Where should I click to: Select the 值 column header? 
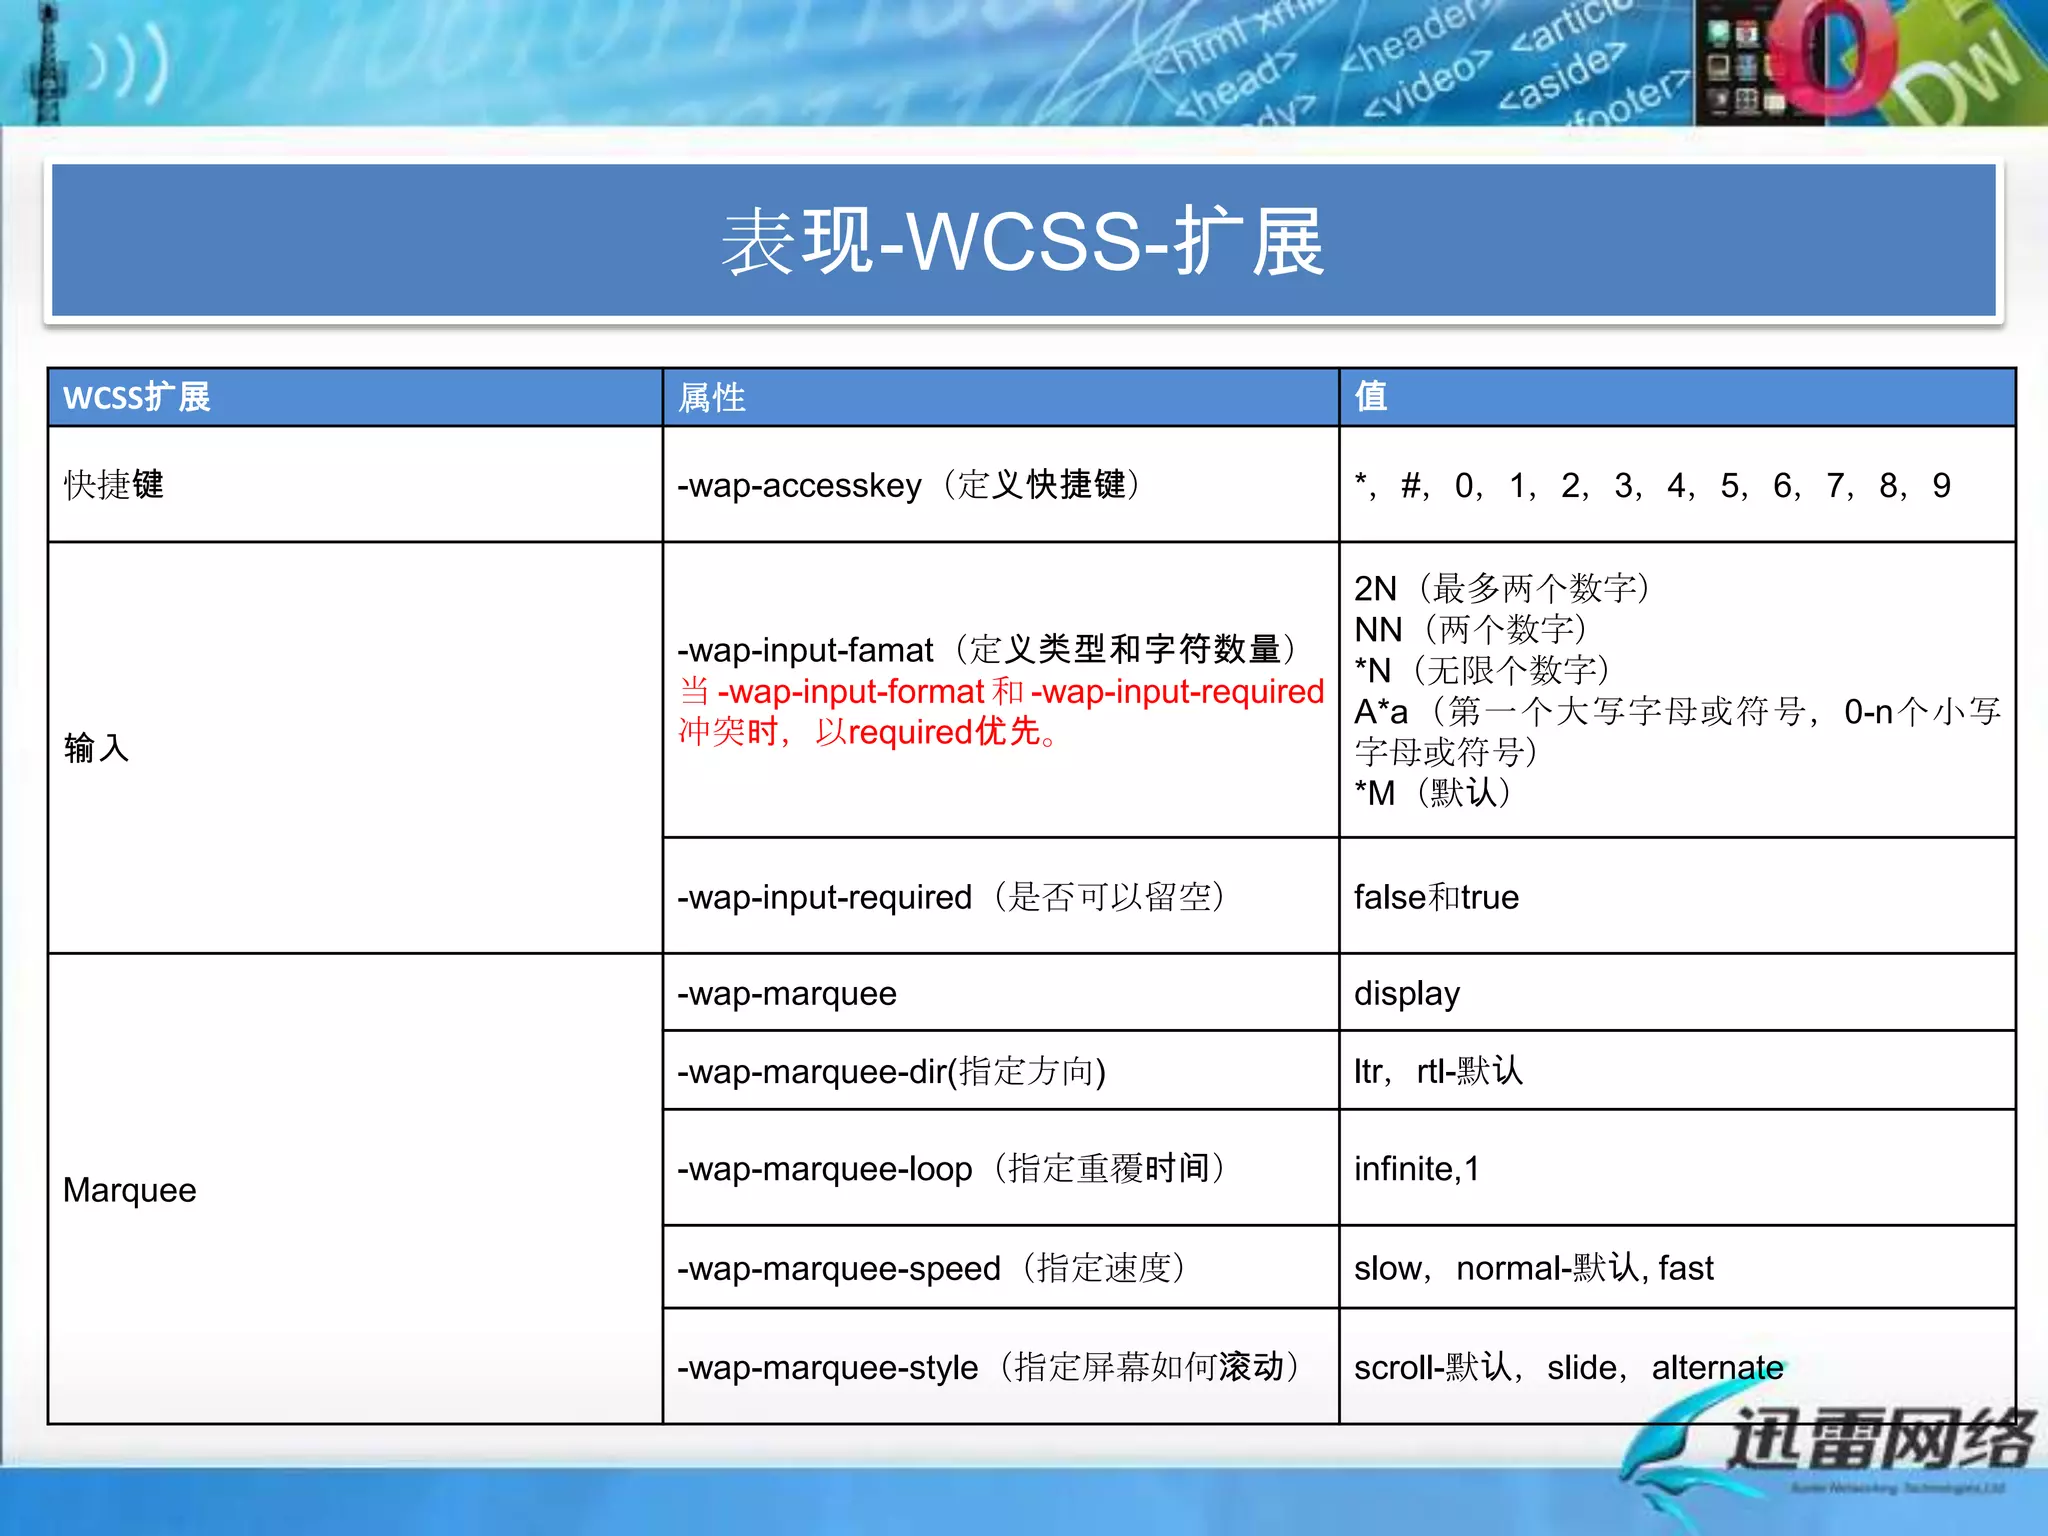coord(1677,397)
